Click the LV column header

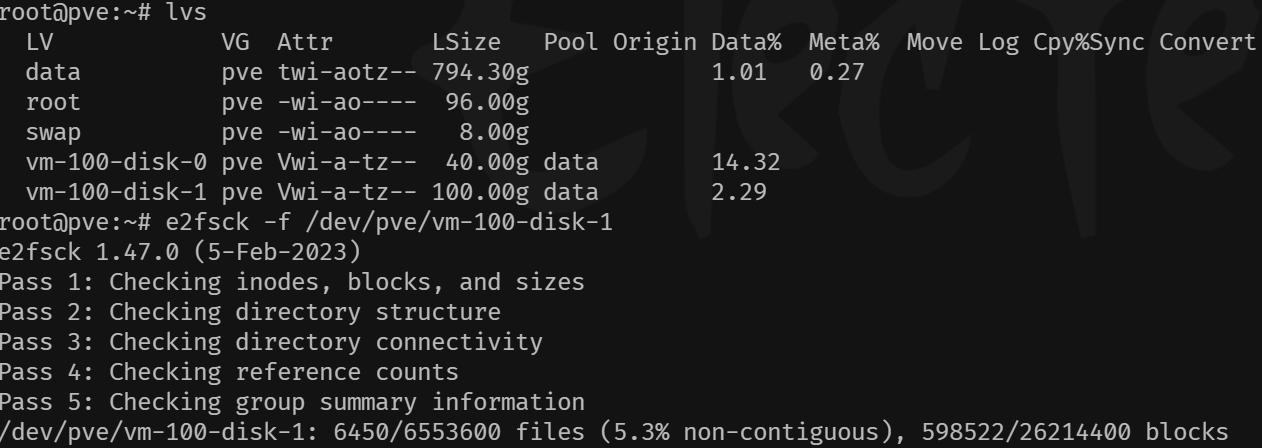41,43
